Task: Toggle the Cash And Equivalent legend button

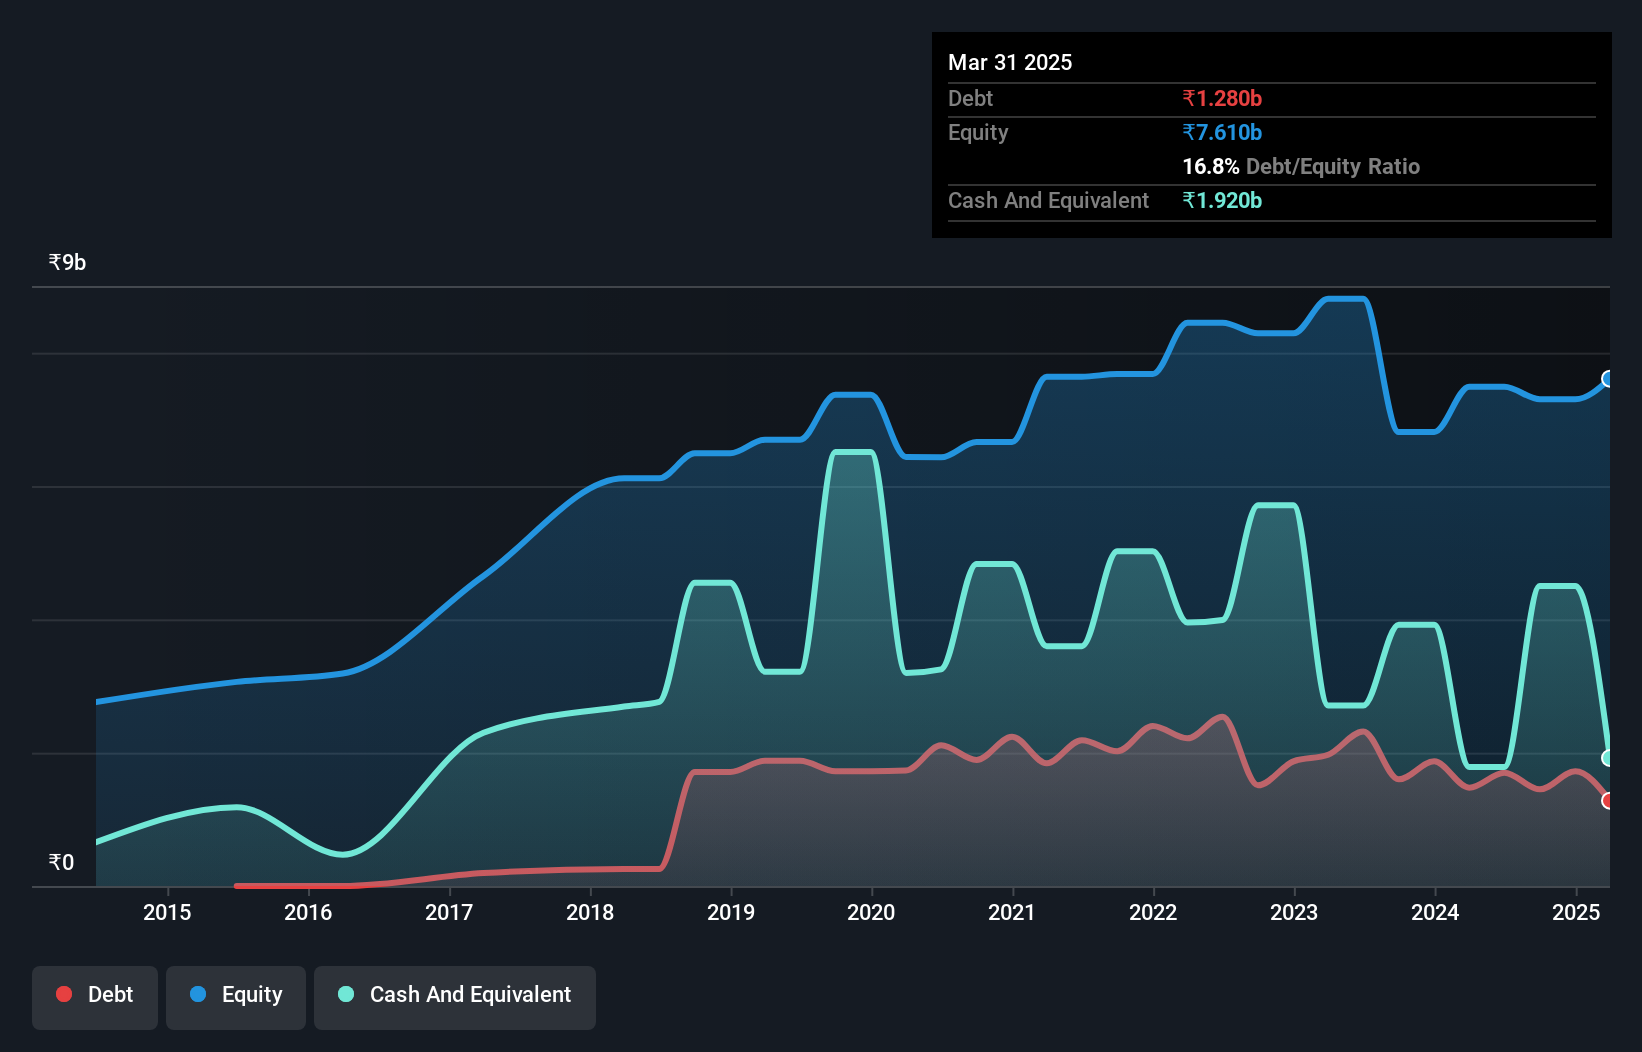Action: point(455,997)
